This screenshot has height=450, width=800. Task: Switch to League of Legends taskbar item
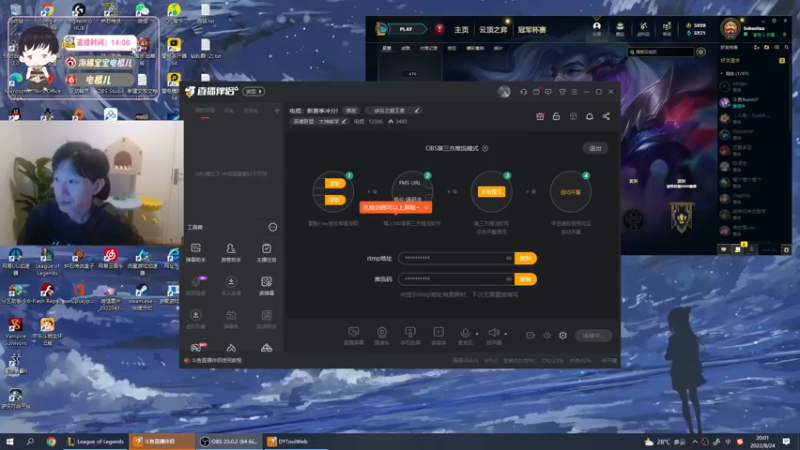(95, 441)
